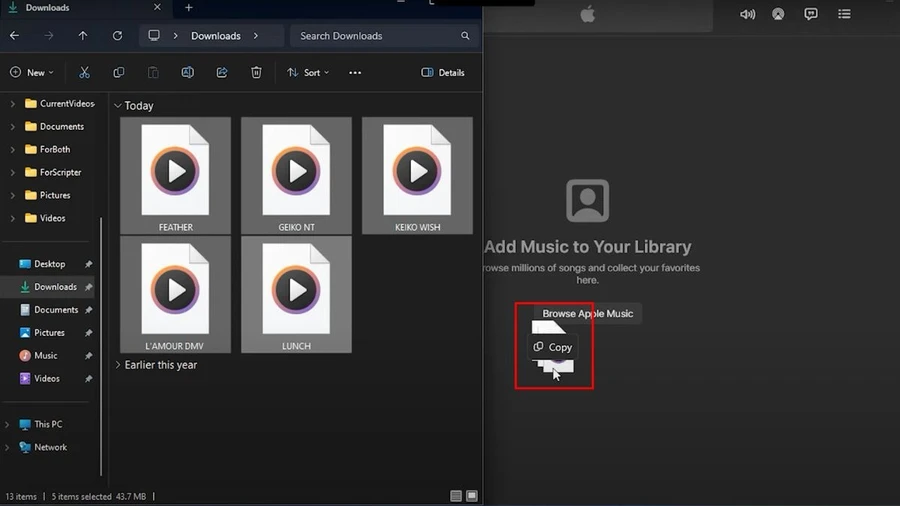Click the Search Downloads field
Screen dimensions: 900x506
tap(383, 36)
